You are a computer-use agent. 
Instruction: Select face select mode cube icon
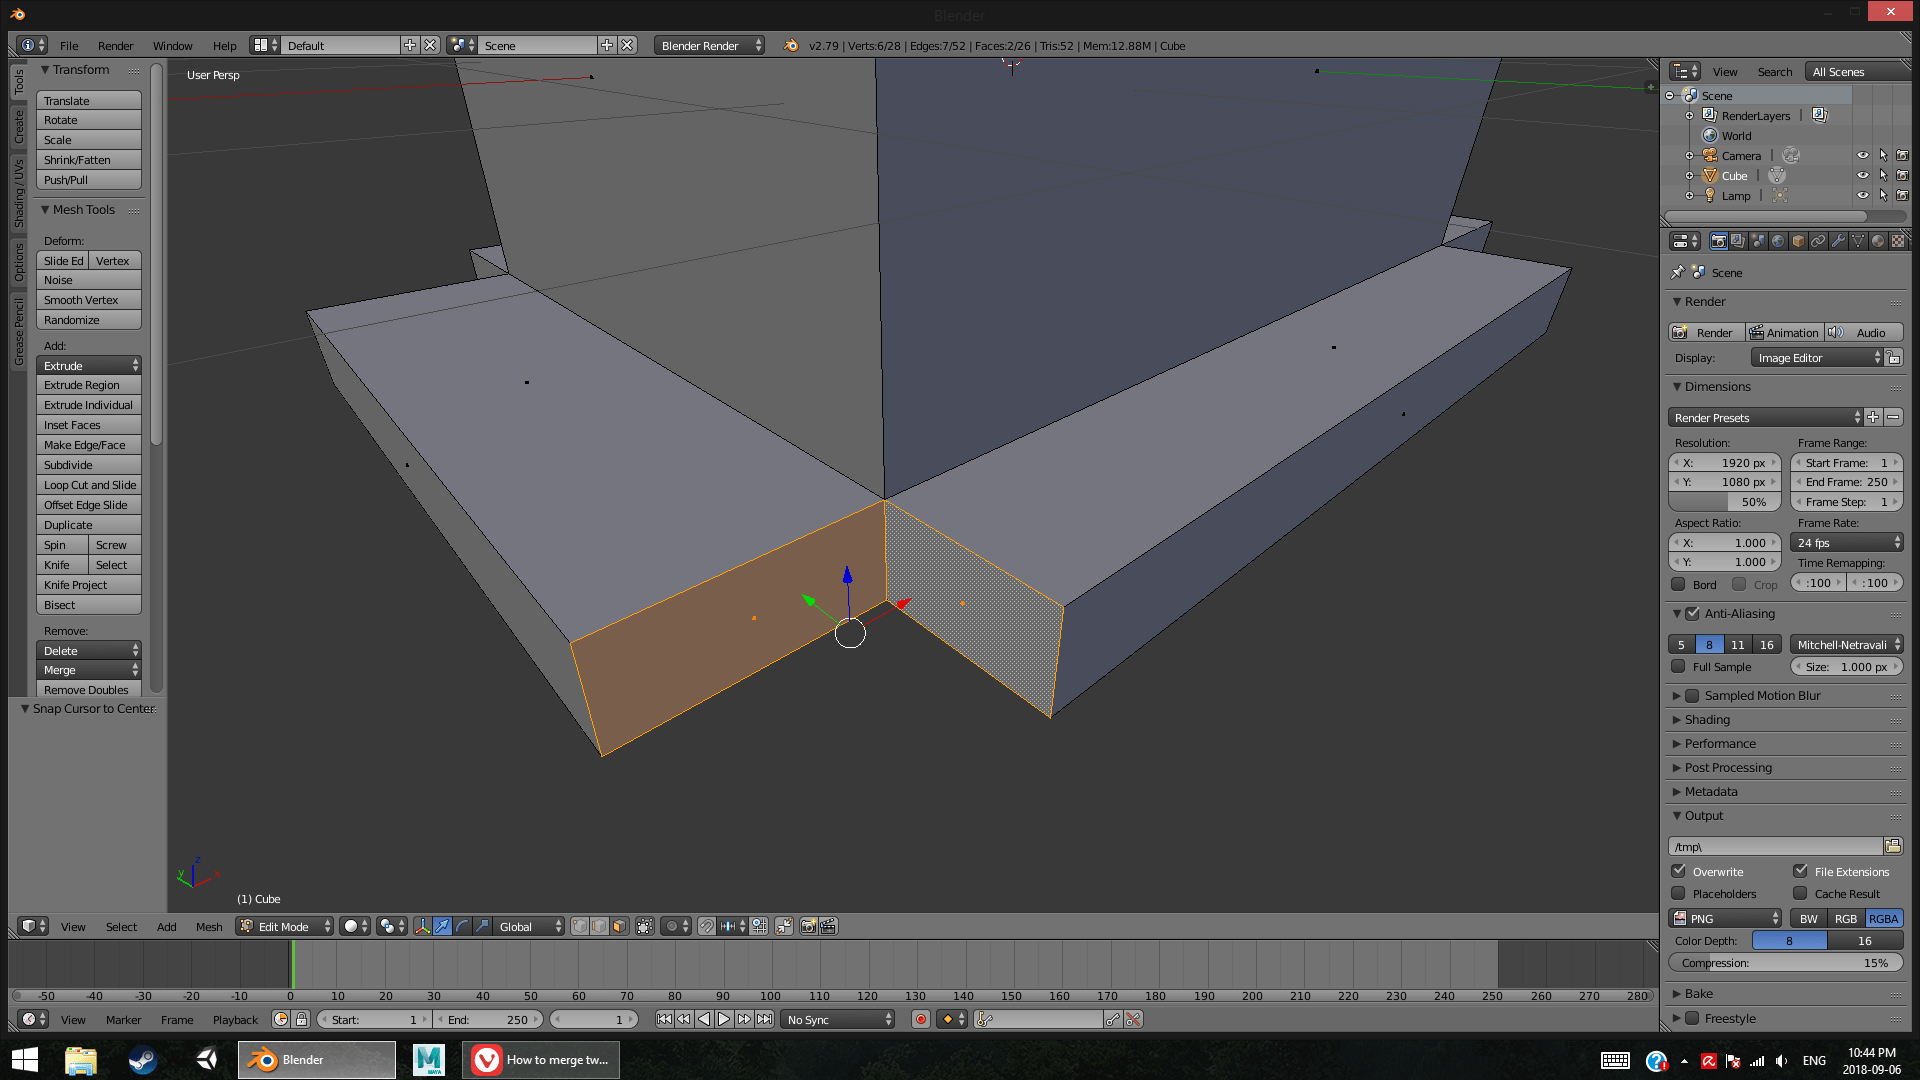pyautogui.click(x=619, y=926)
